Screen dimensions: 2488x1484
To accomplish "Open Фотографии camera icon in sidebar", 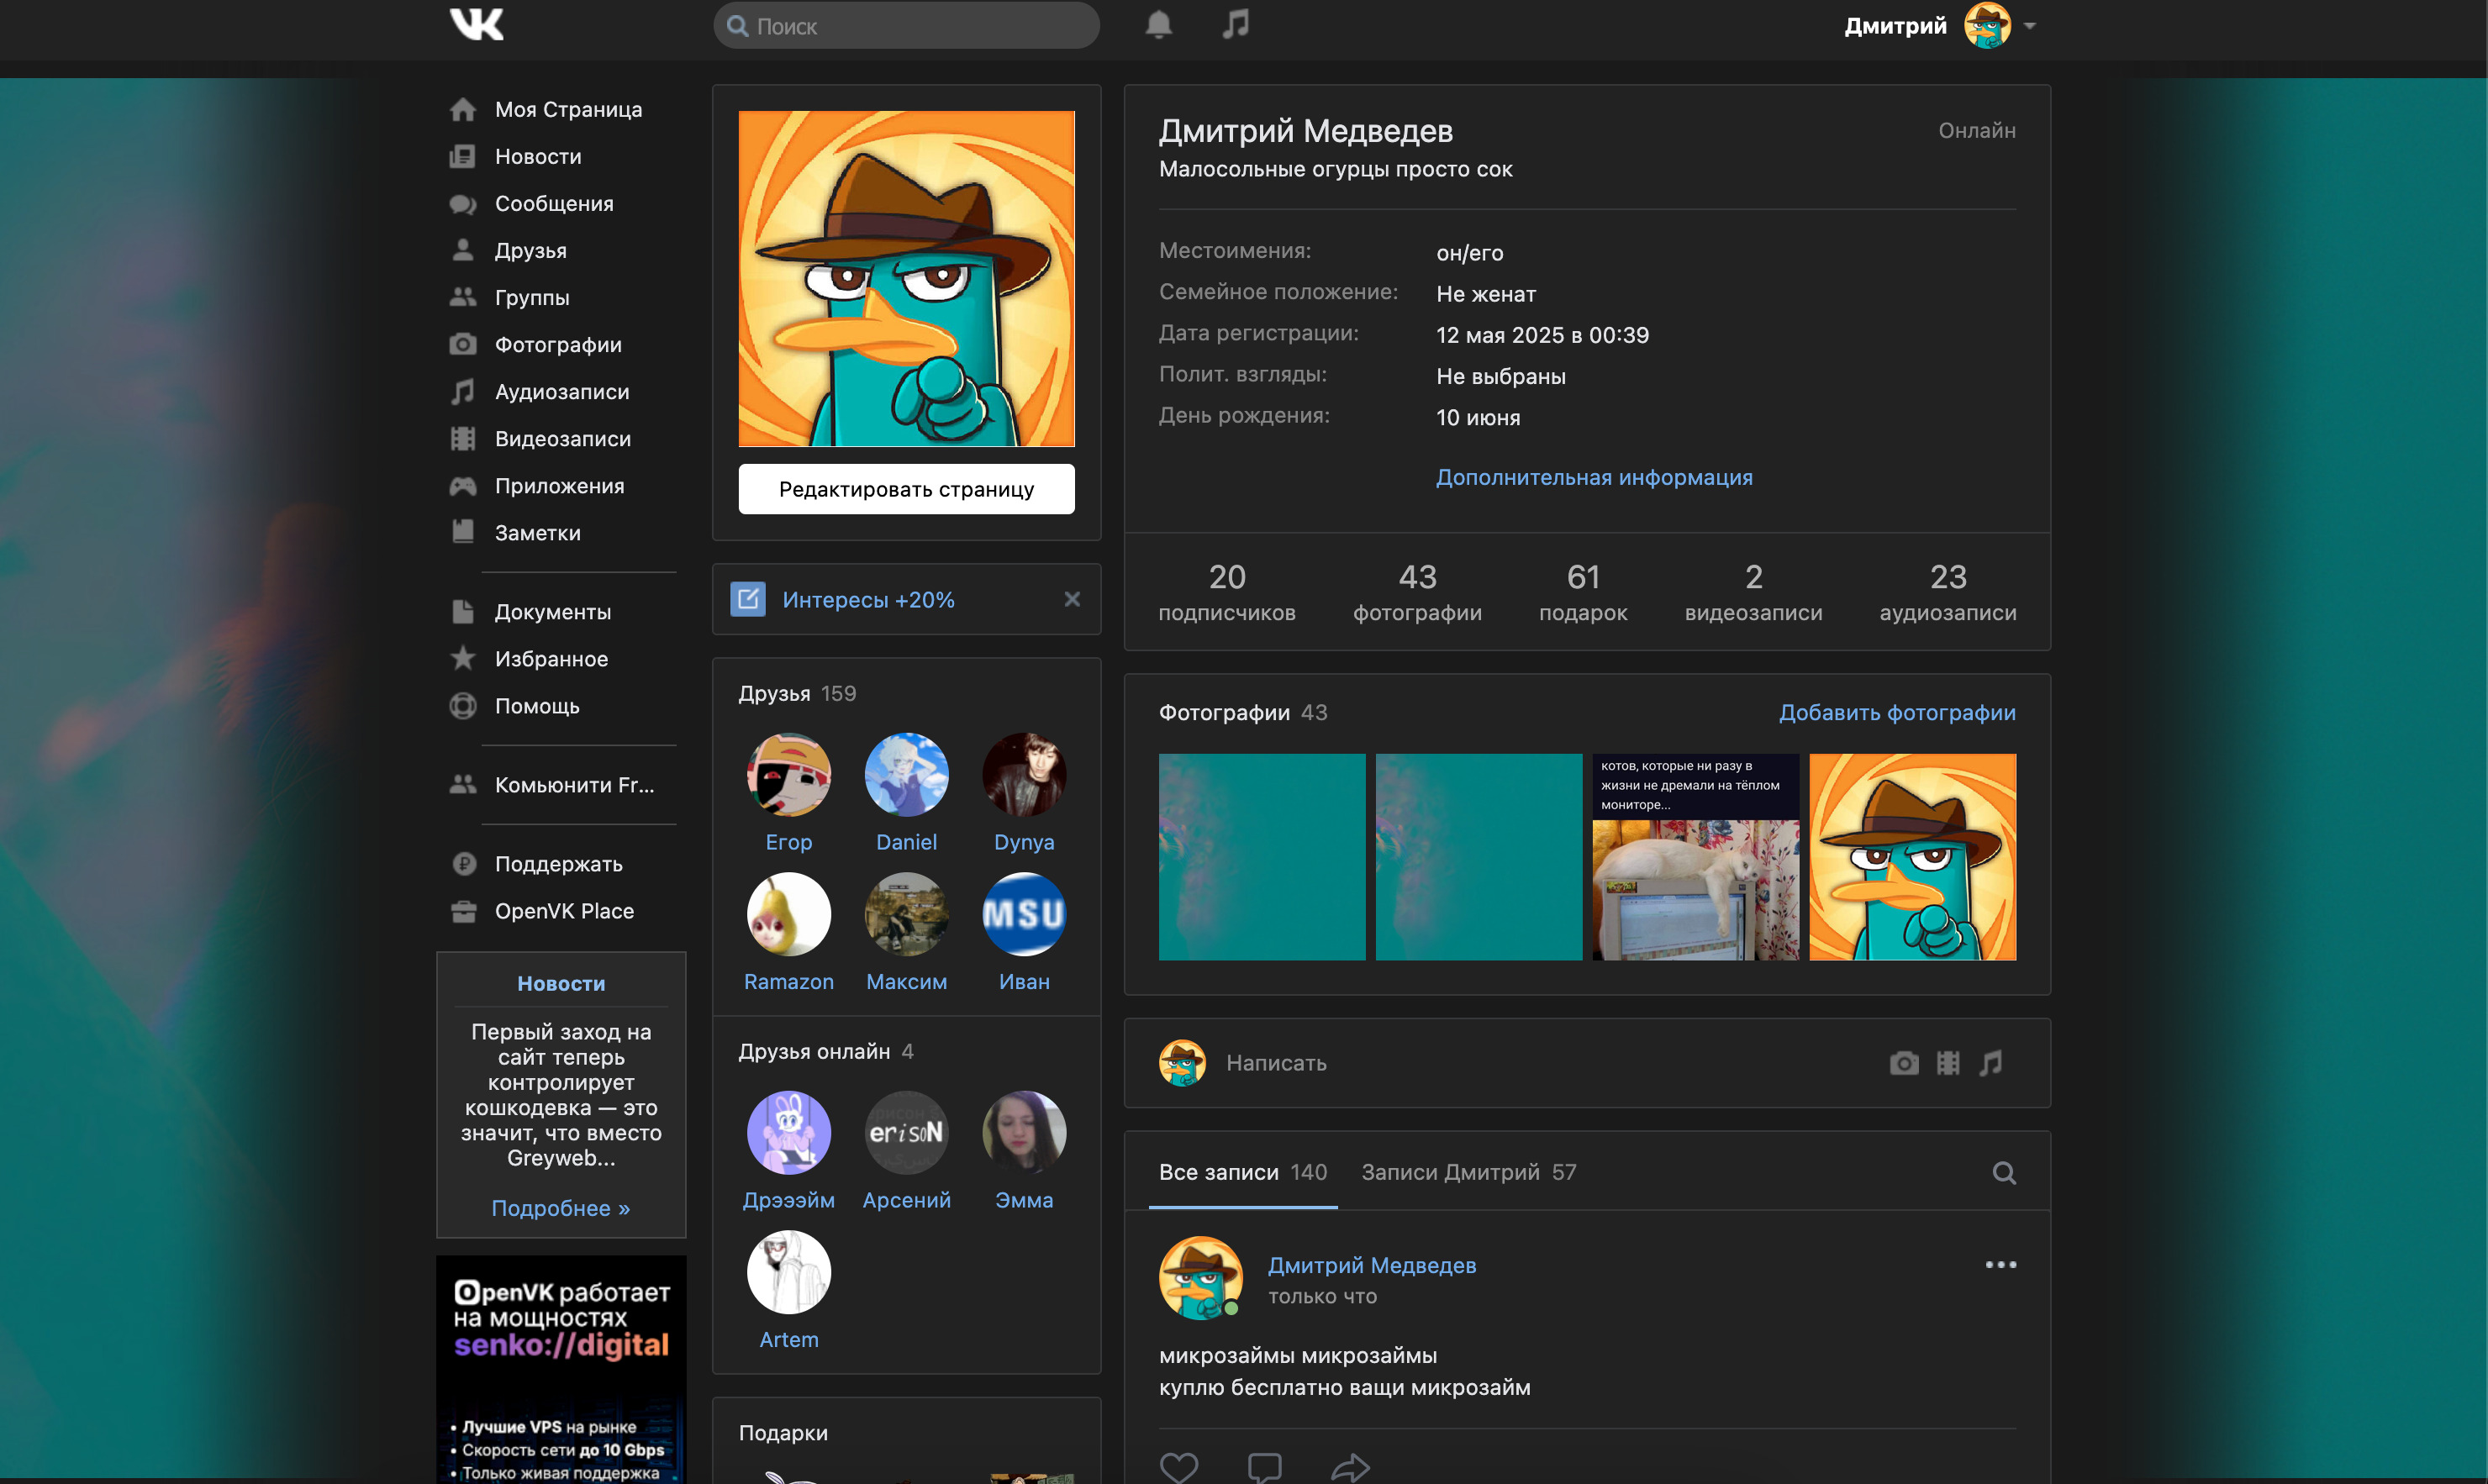I will coord(462,344).
